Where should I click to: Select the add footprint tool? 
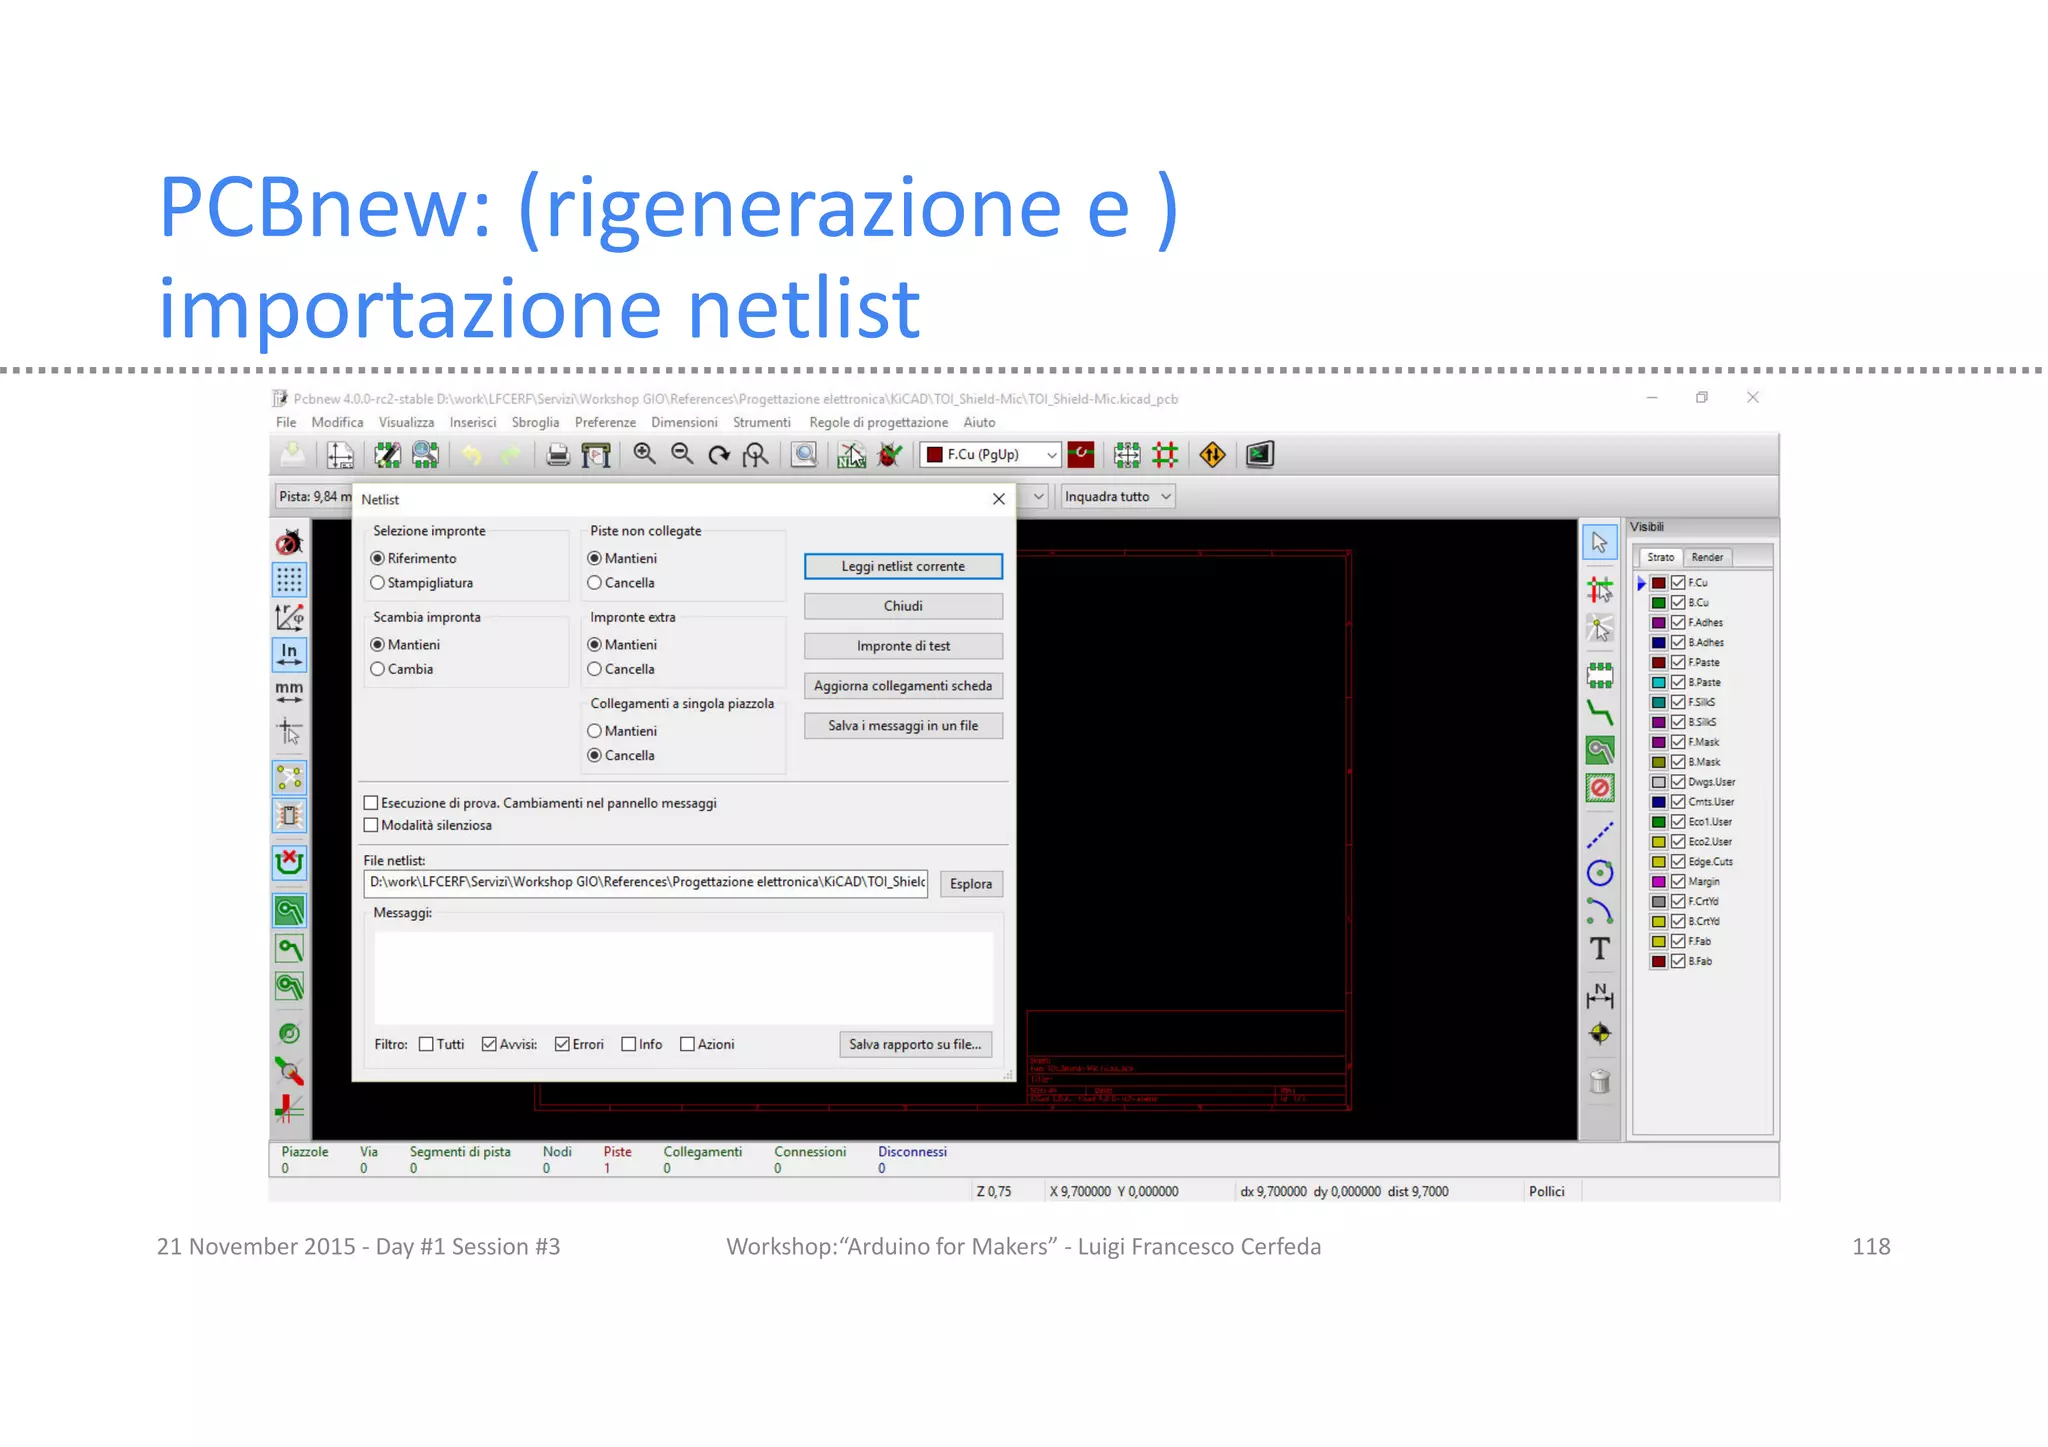(x=1600, y=676)
